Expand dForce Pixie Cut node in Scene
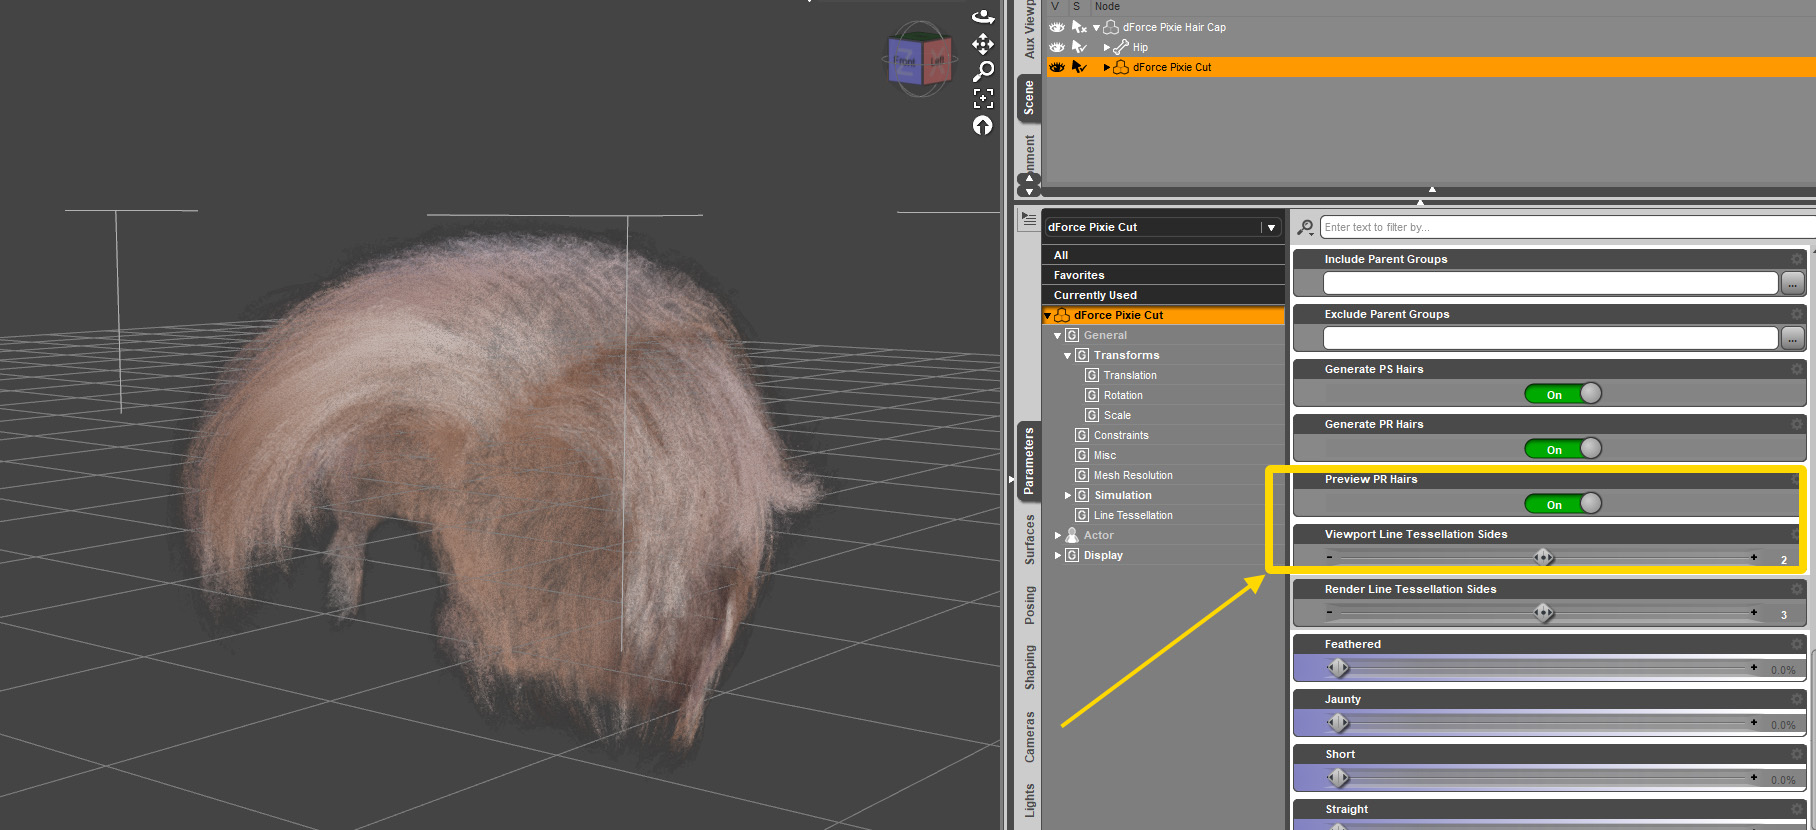1816x830 pixels. tap(1107, 67)
